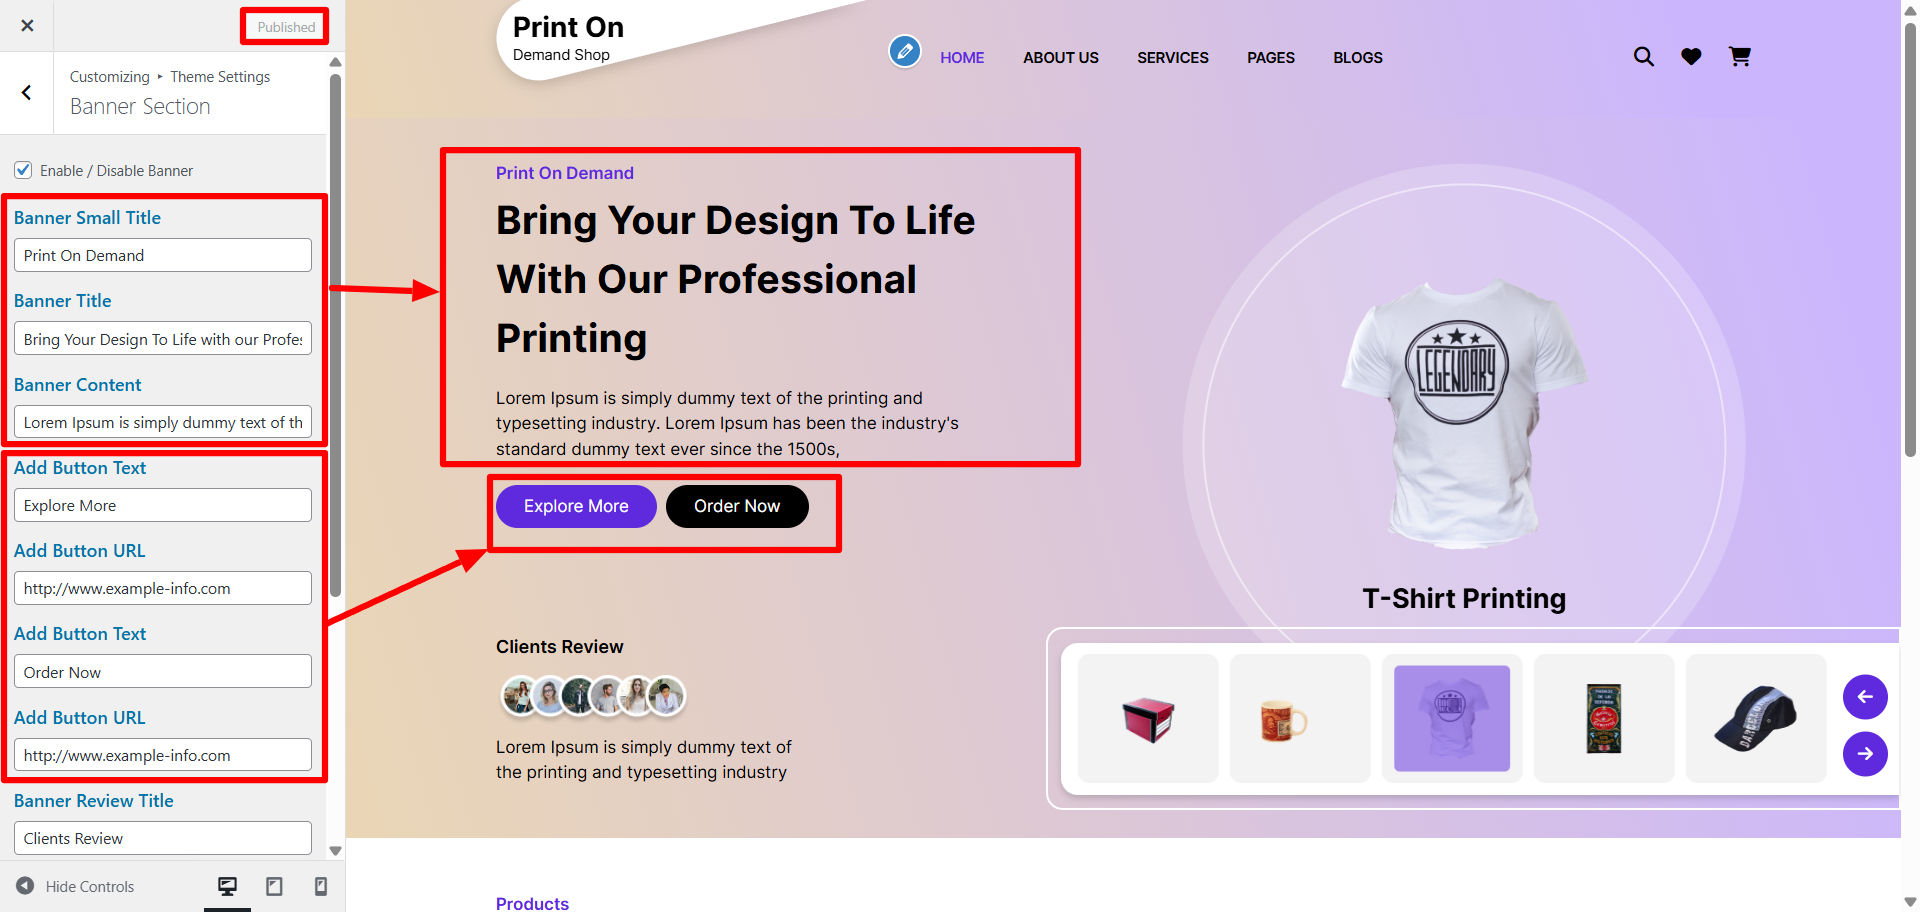The width and height of the screenshot is (1920, 912).
Task: Click into the Banner Small Title field
Action: click(163, 255)
